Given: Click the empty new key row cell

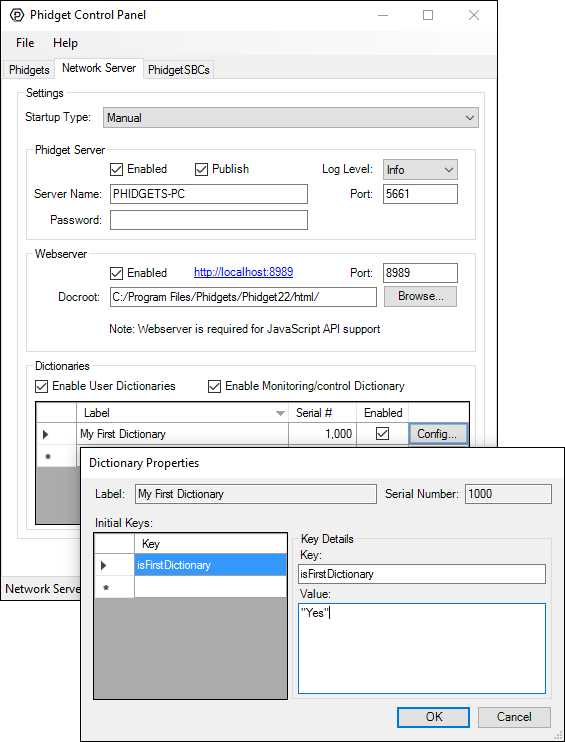Looking at the screenshot, I should pyautogui.click(x=211, y=587).
